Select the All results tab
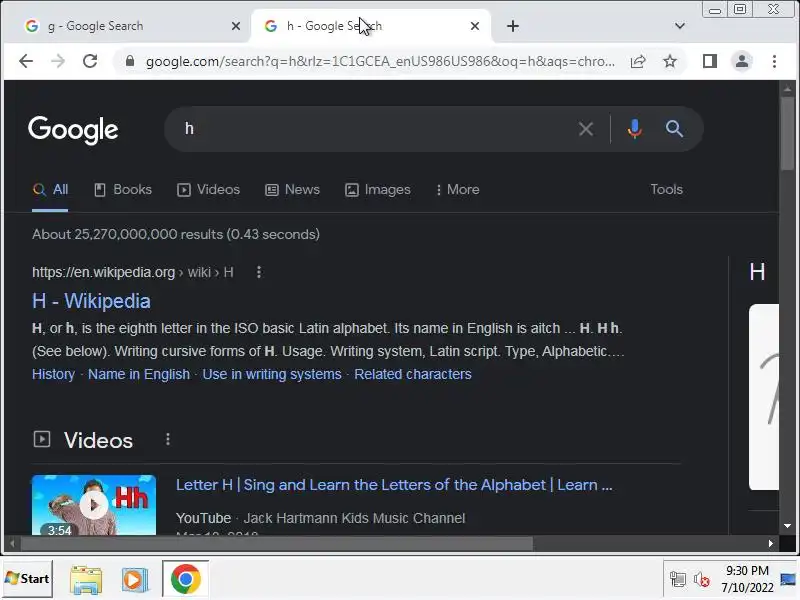 [x=50, y=189]
